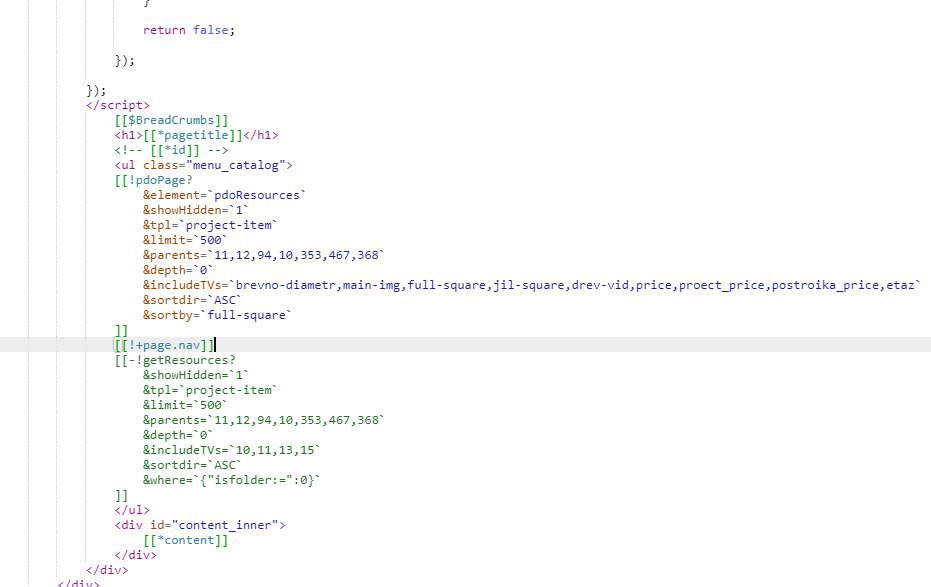This screenshot has height=587, width=931.
Task: Click the &where=`{"isfolder:=":0}` line
Action: (x=232, y=480)
